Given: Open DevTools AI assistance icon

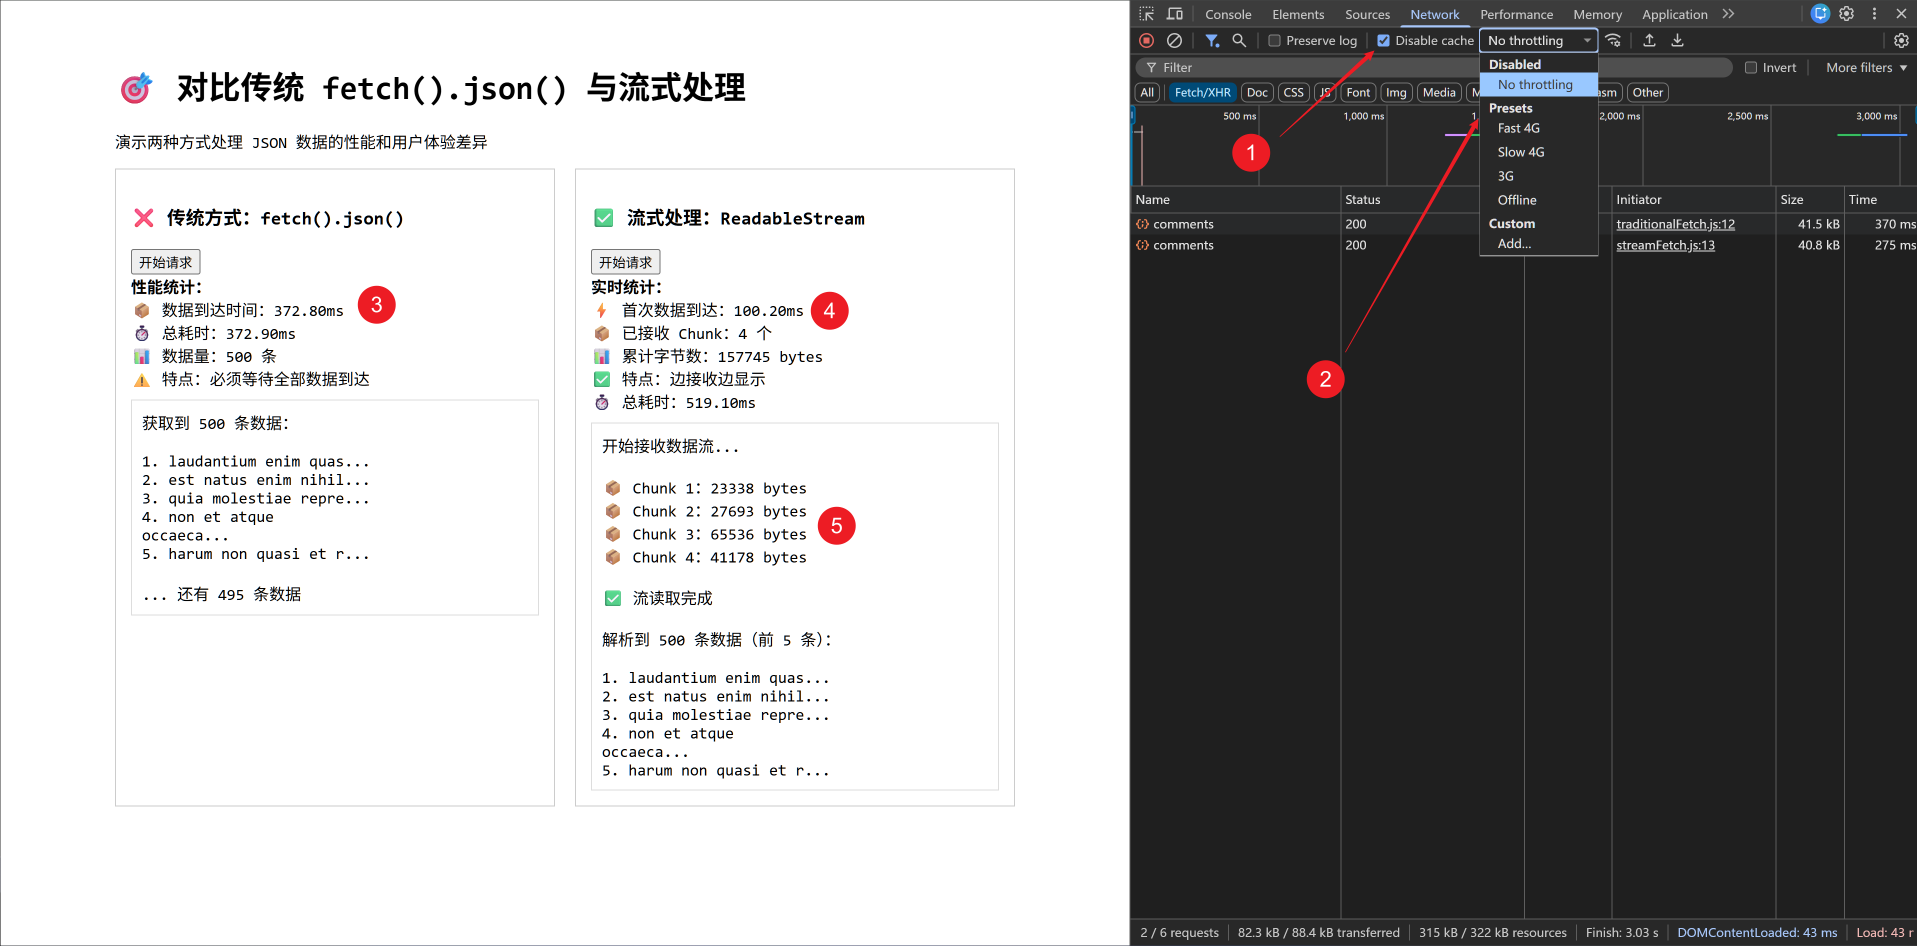Looking at the screenshot, I should [x=1820, y=14].
